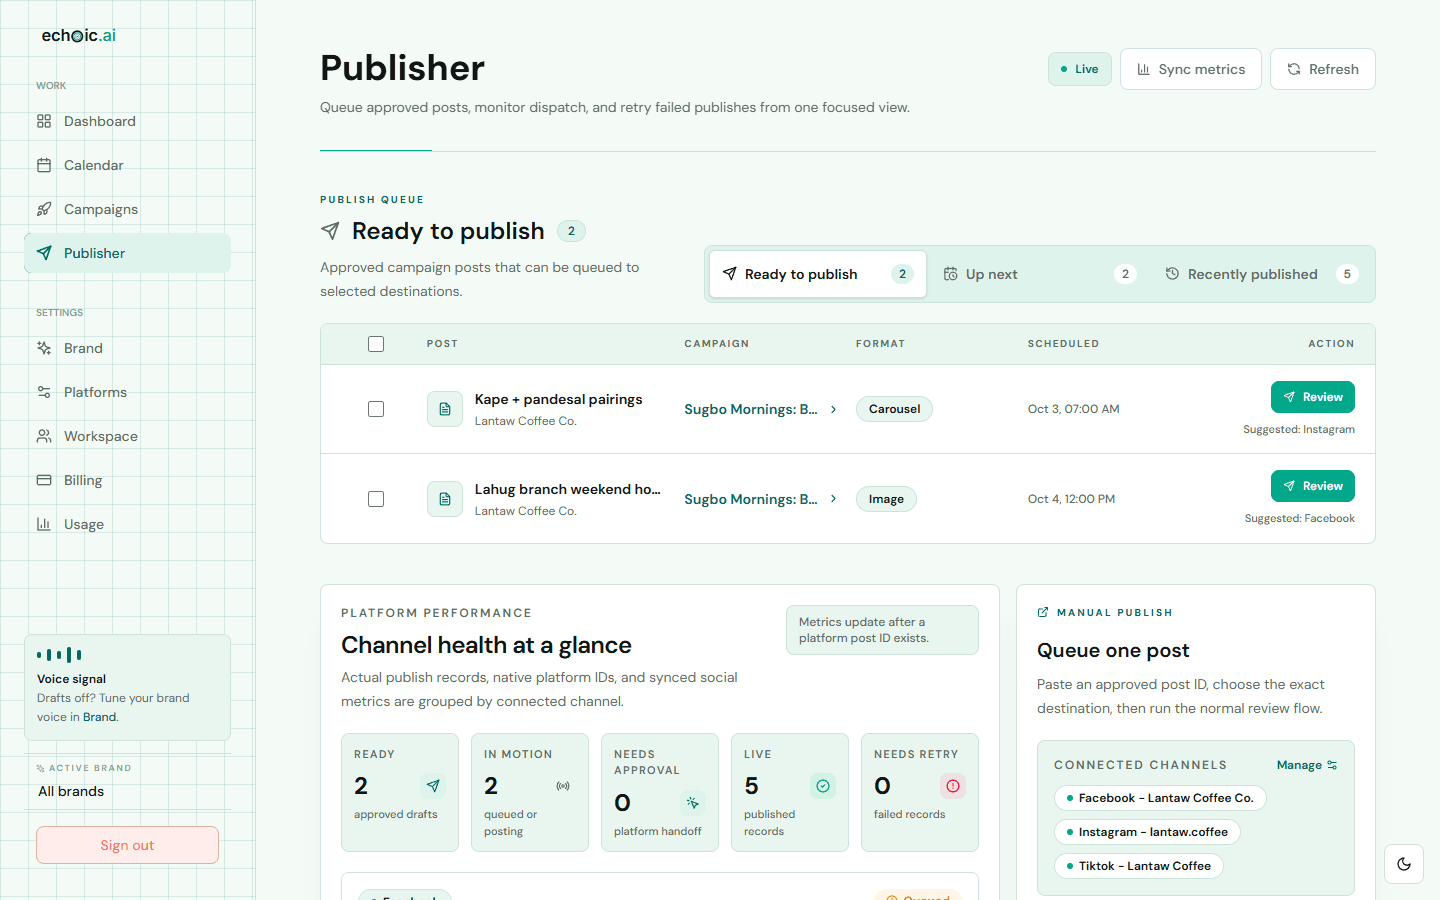The height and width of the screenshot is (900, 1440).
Task: Click the Workspace people icon
Action: click(44, 436)
